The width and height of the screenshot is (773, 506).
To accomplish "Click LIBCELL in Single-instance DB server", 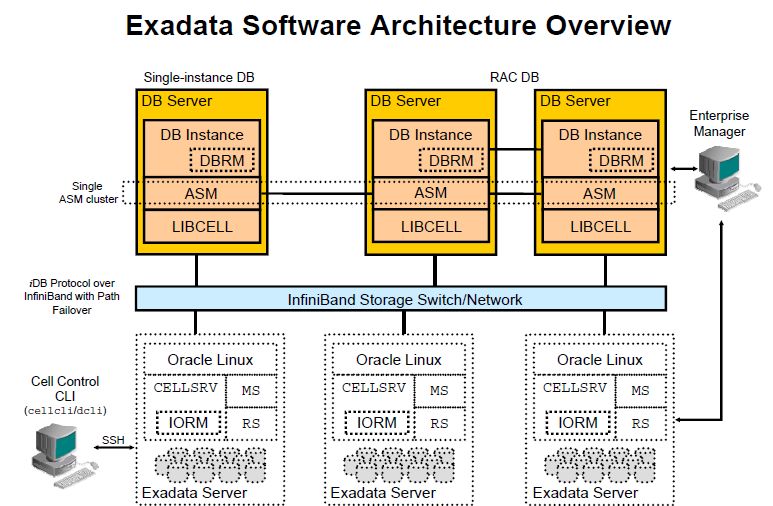I will (202, 227).
